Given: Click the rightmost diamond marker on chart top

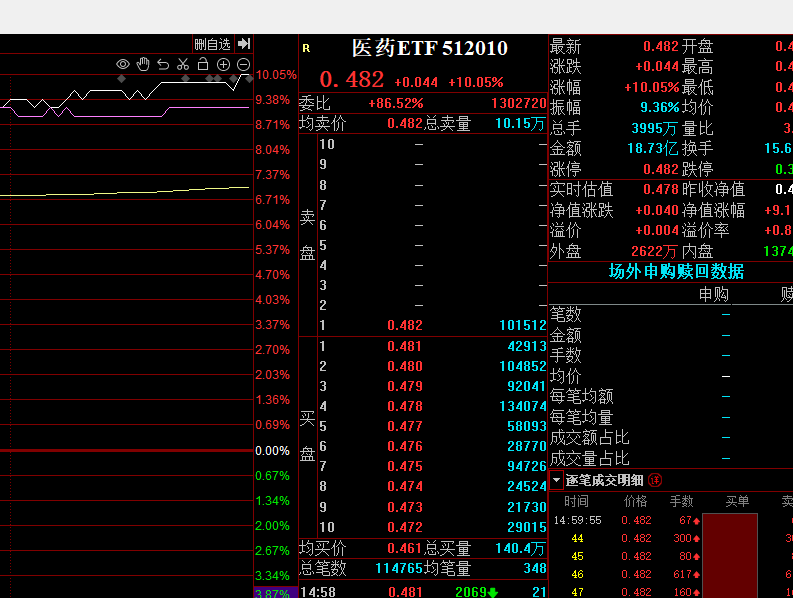Looking at the screenshot, I should [x=248, y=78].
